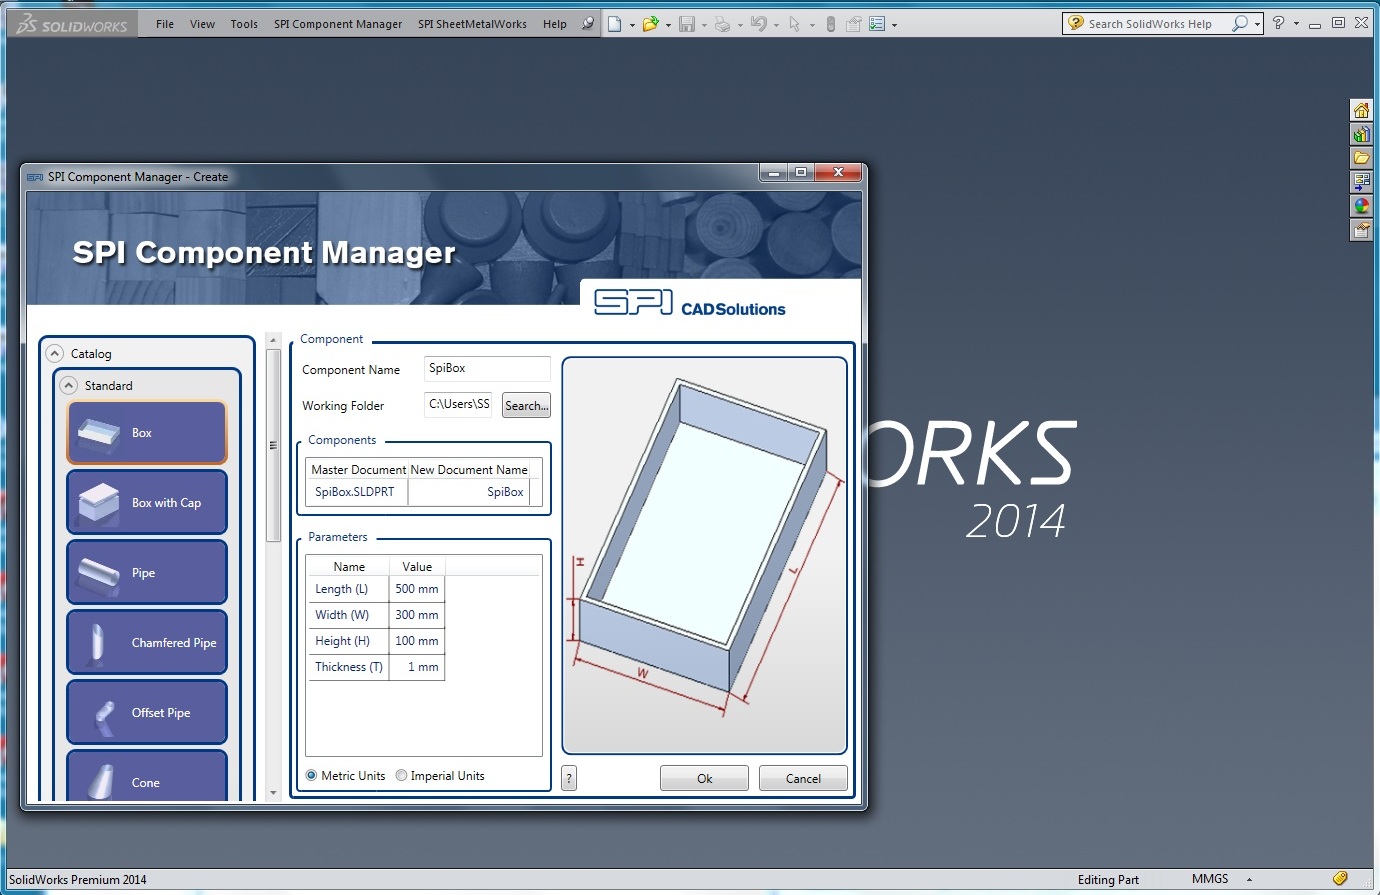Click the Open folder toolbar icon
Image resolution: width=1380 pixels, height=895 pixels.
[x=650, y=24]
